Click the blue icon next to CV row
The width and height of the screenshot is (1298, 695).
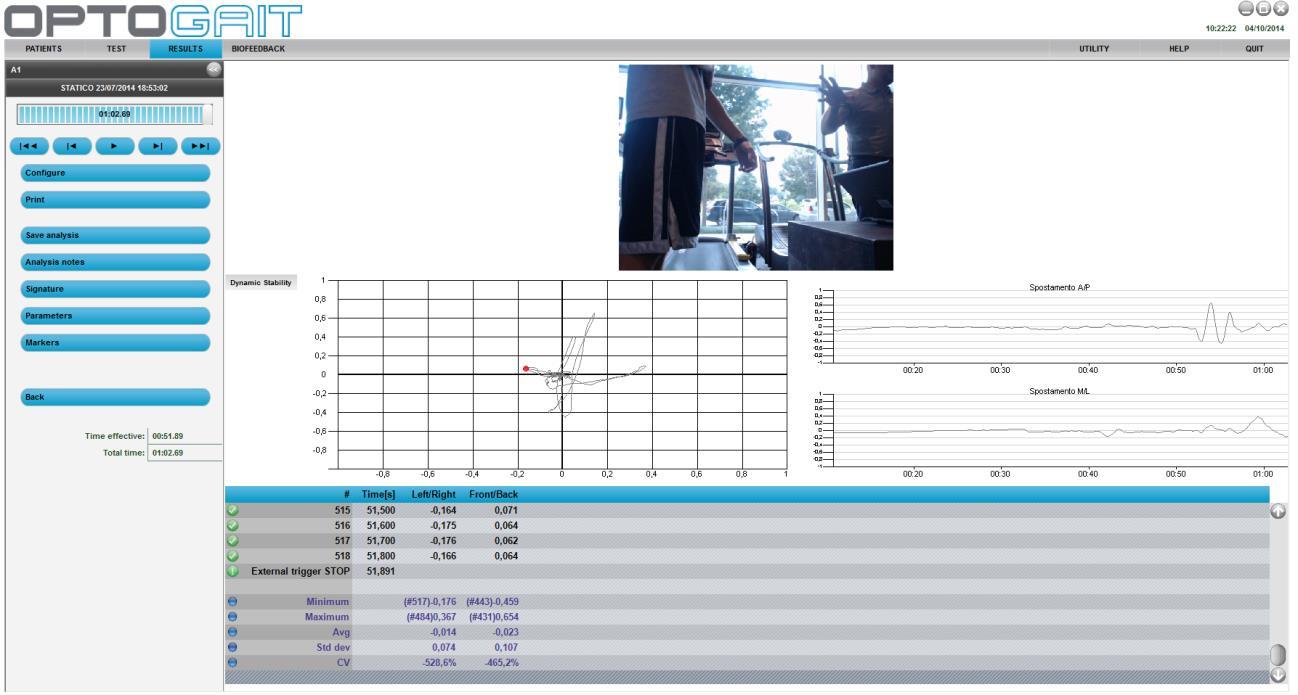pos(233,662)
